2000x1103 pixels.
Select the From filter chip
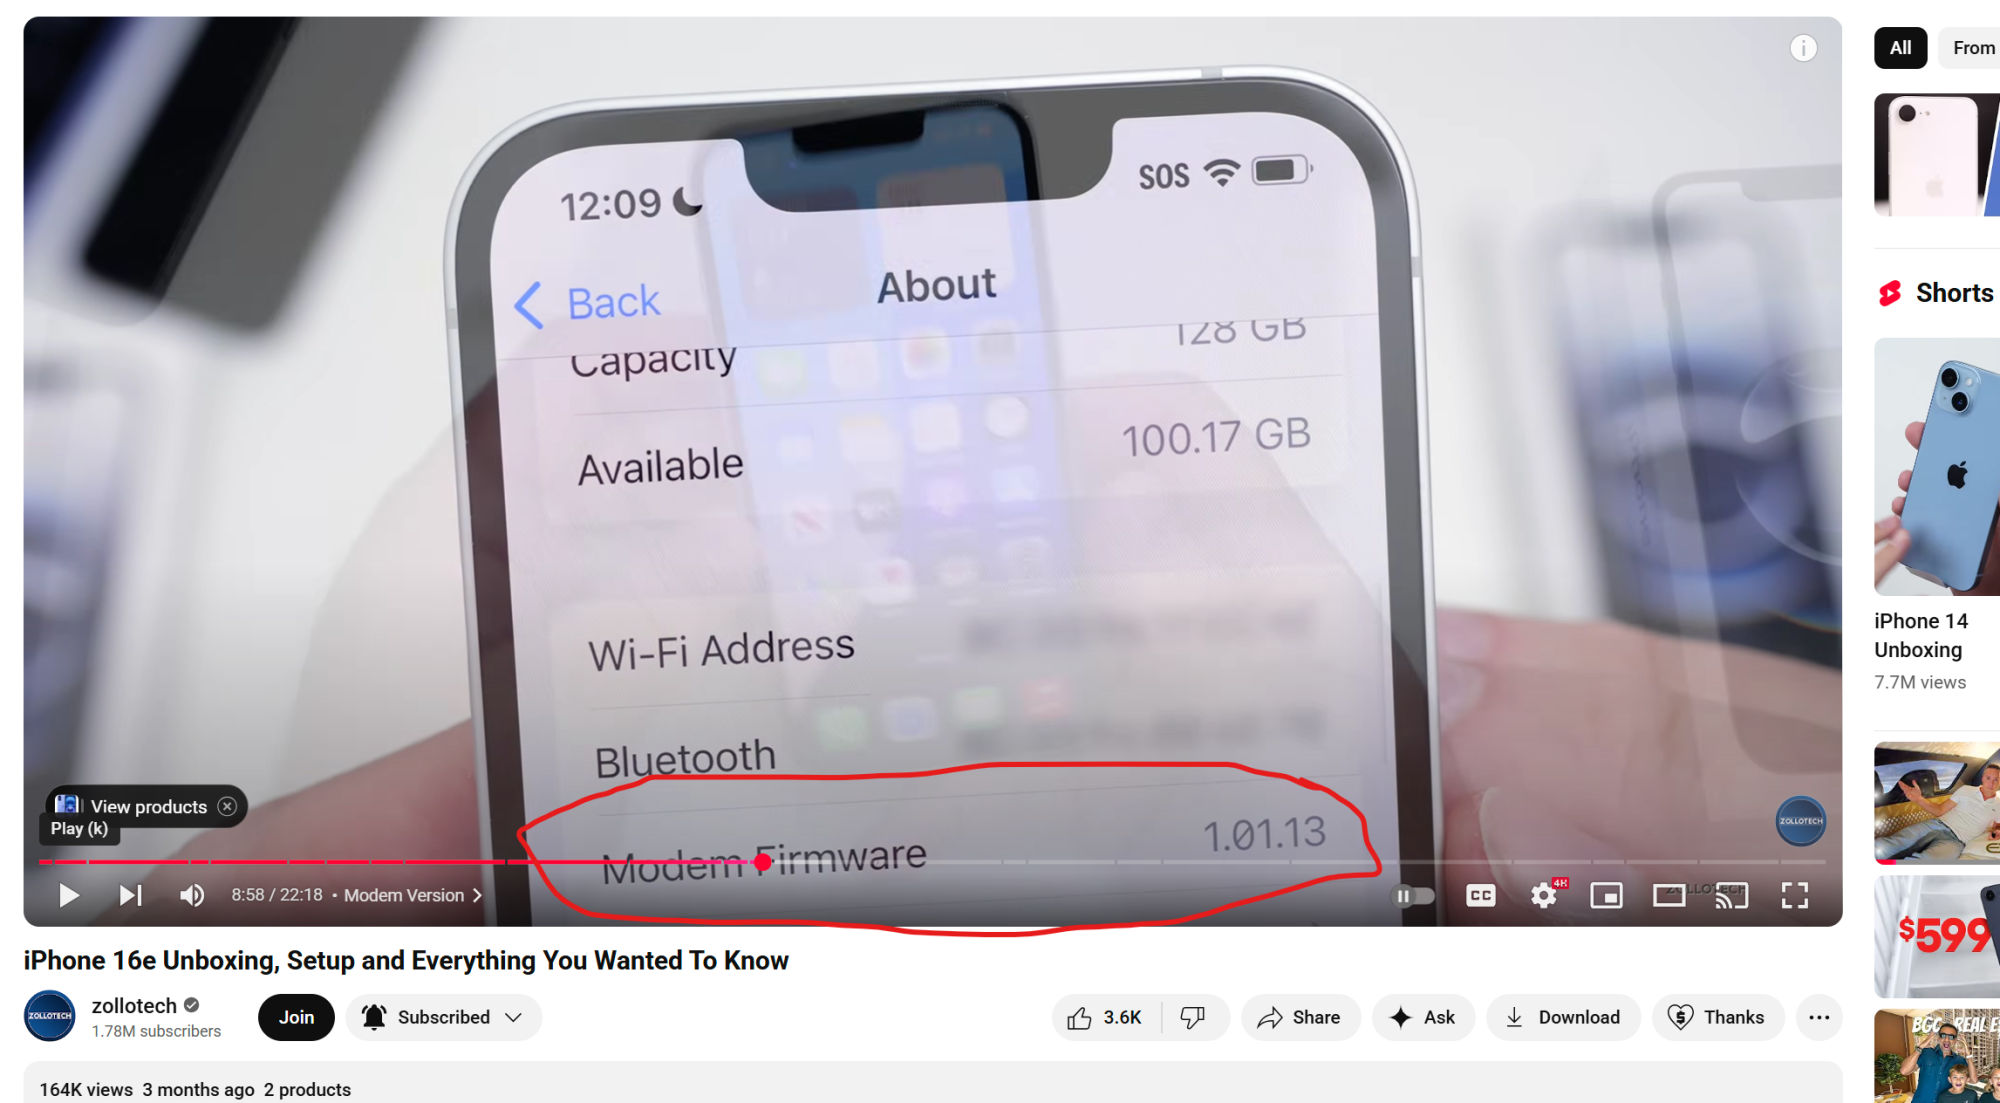pyautogui.click(x=1970, y=48)
